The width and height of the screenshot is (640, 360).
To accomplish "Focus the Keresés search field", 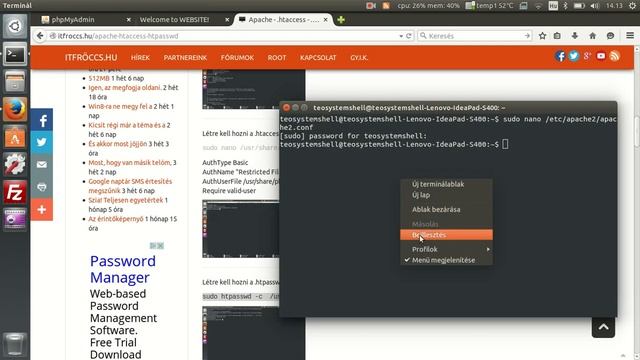I will 475,36.
